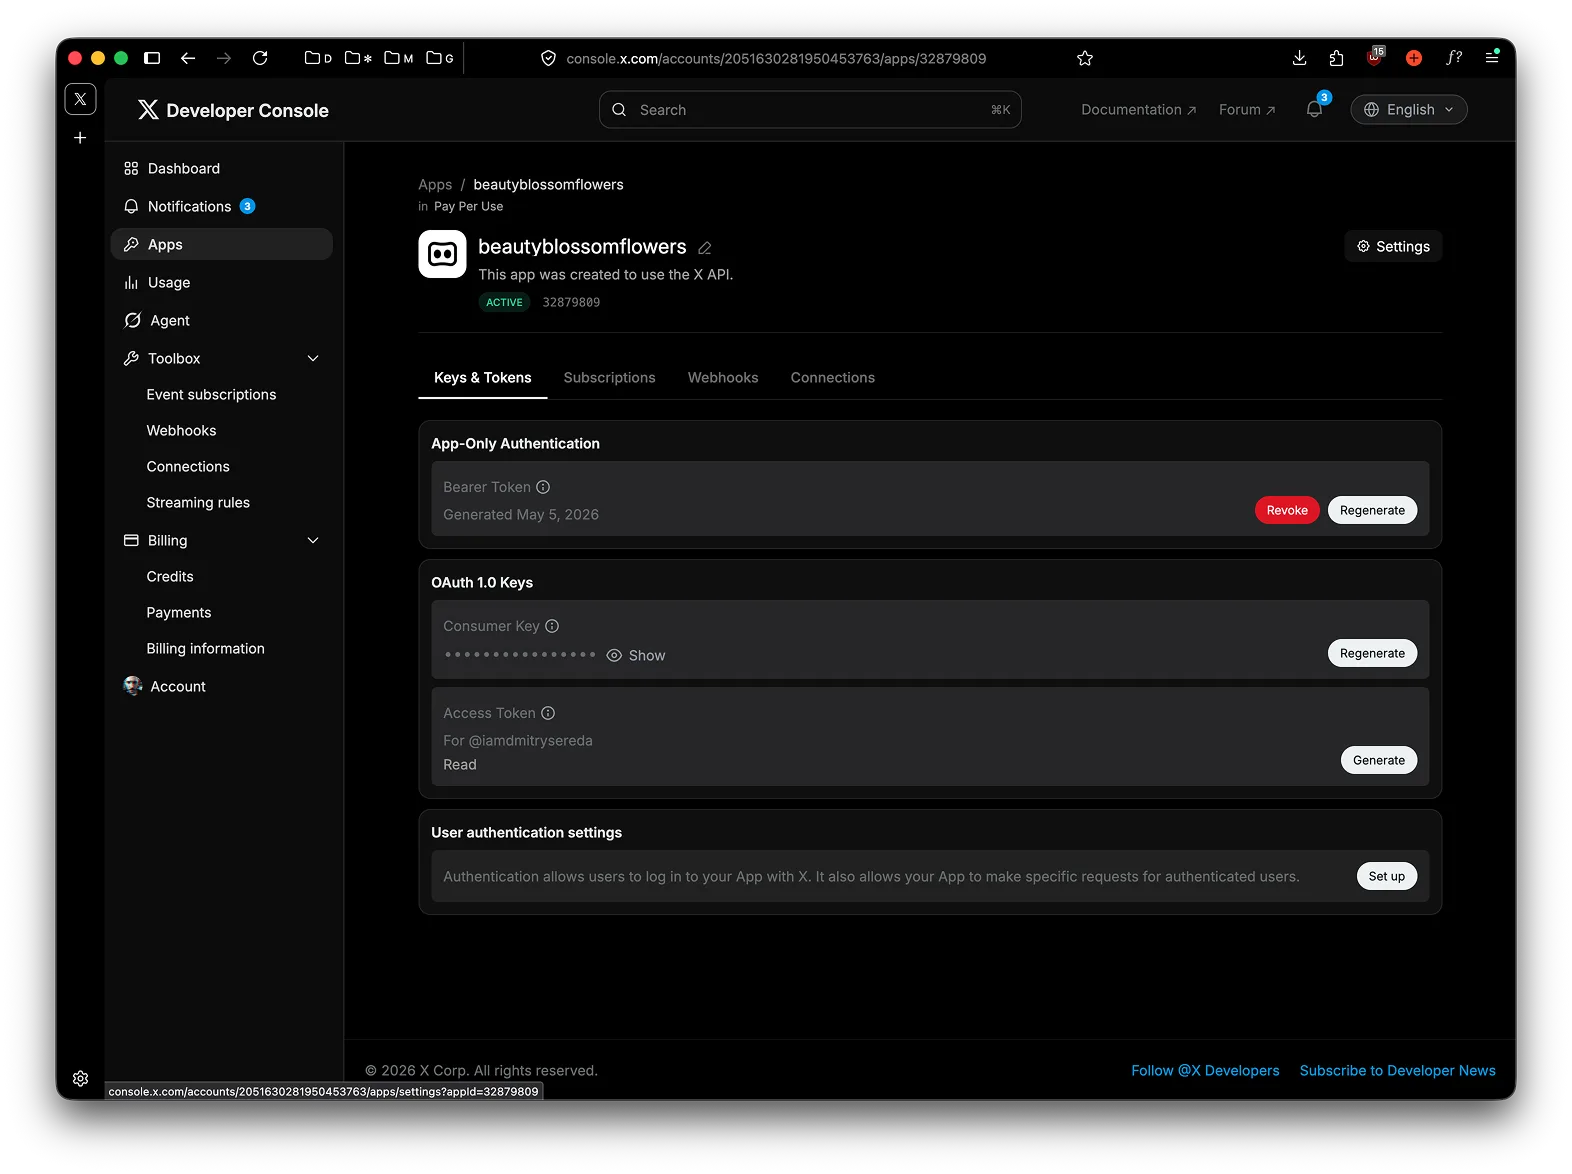Edit the app name with the pencil icon

[705, 248]
